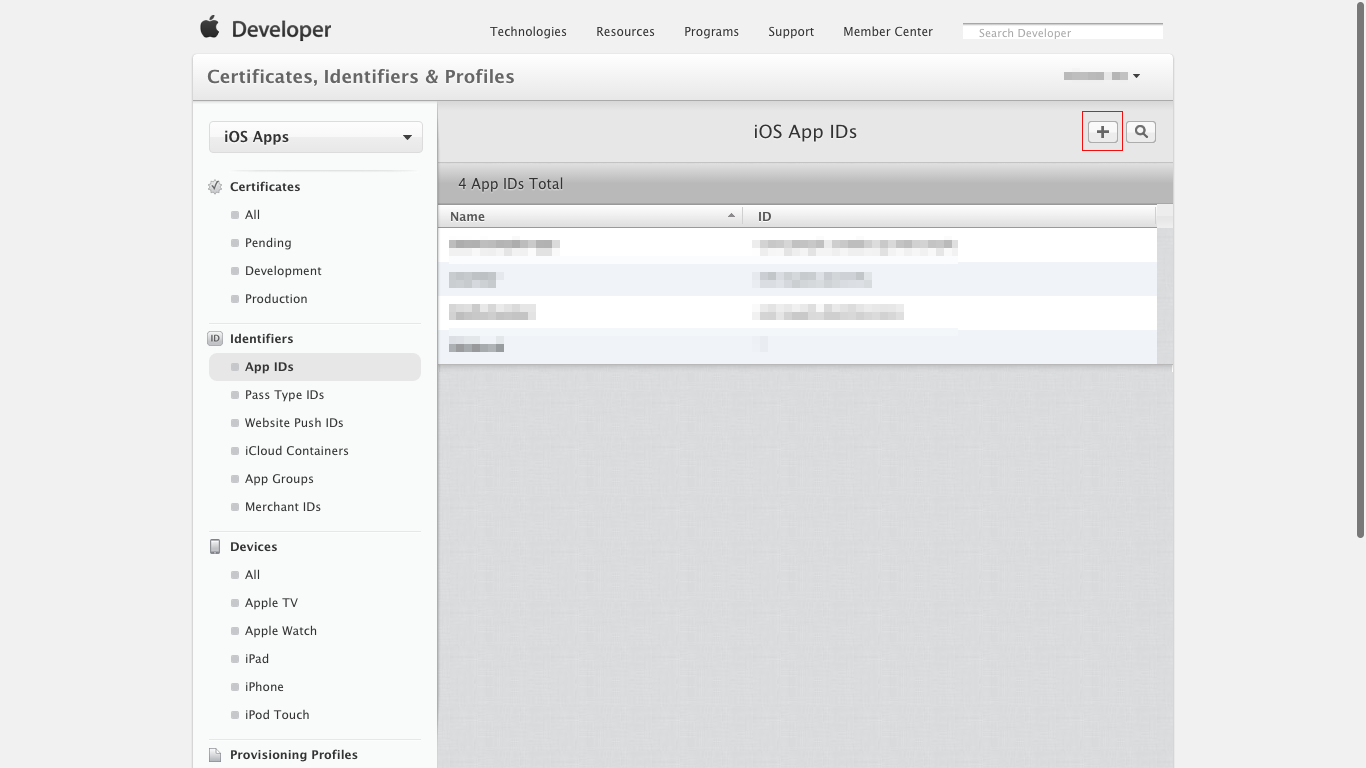
Task: Open the Resources menu
Action: coord(625,32)
